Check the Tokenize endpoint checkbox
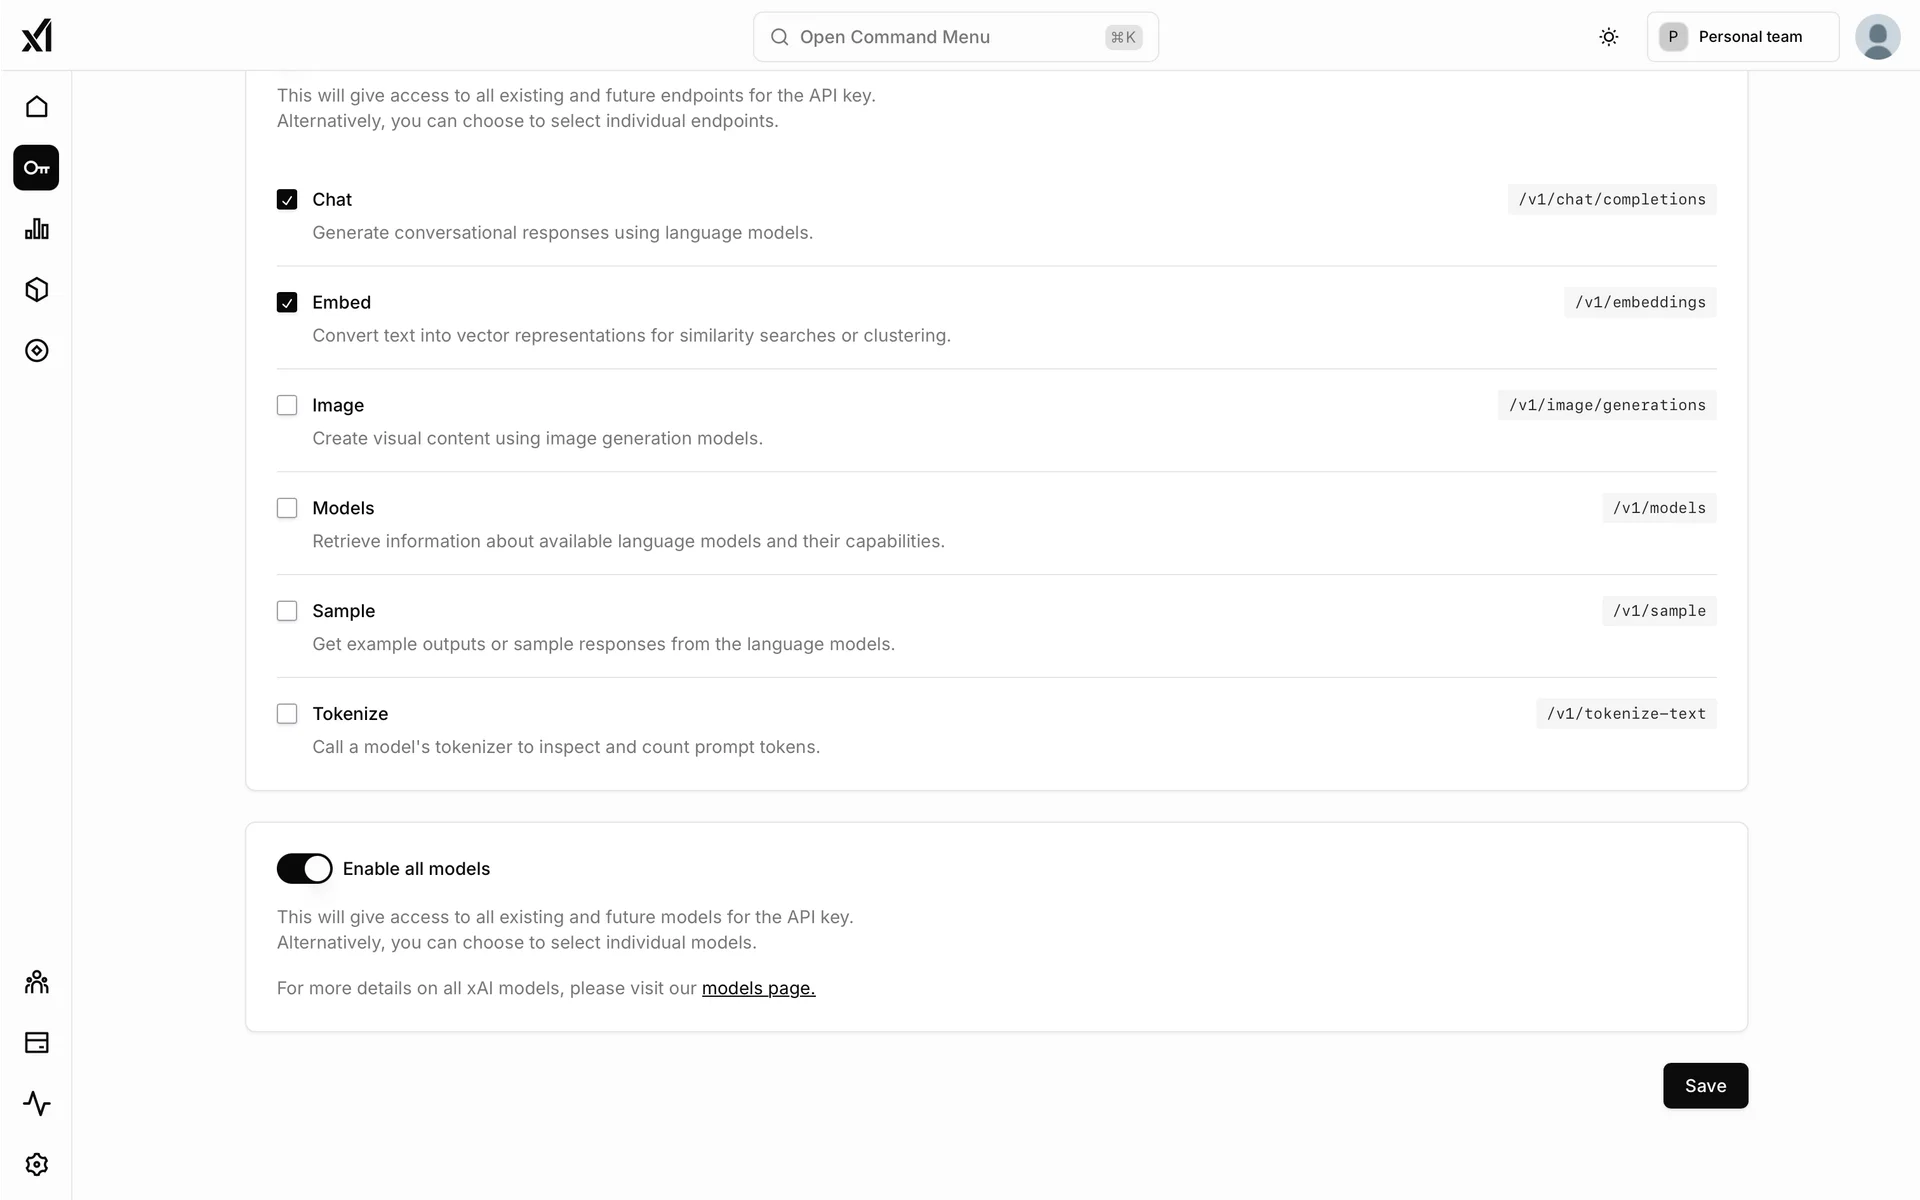This screenshot has height=1200, width=1920. 287,714
